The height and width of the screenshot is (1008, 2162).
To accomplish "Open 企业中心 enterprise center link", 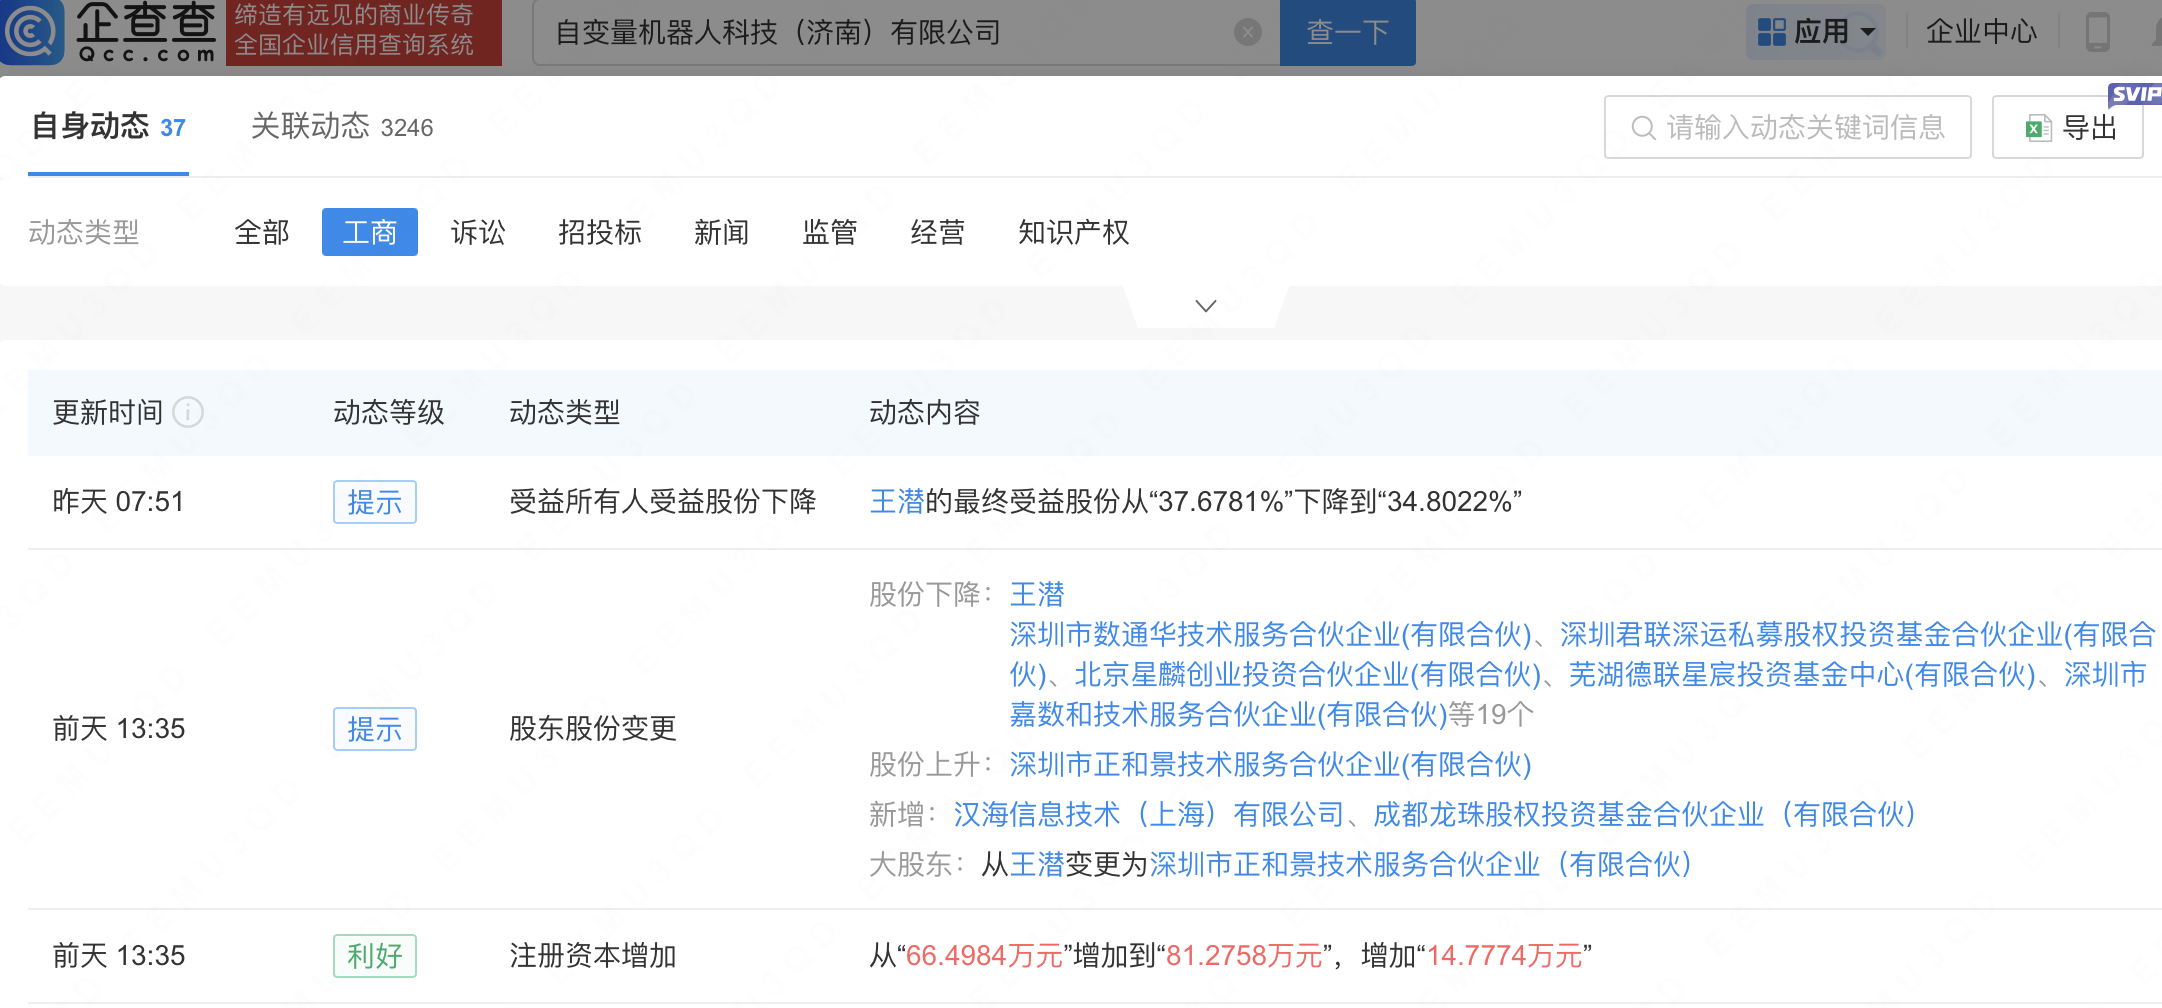I will (x=1981, y=32).
